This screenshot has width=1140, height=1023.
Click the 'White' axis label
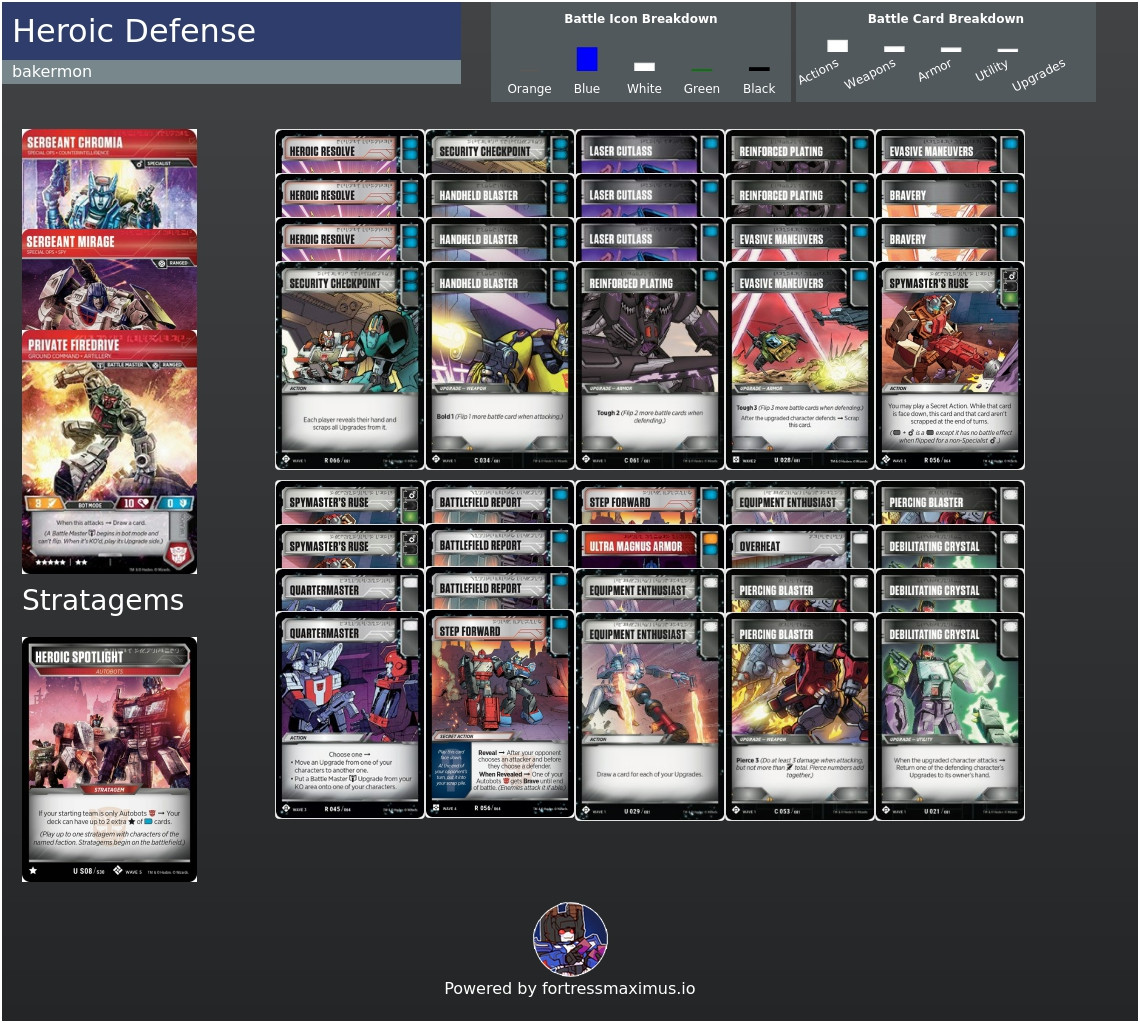[x=644, y=89]
